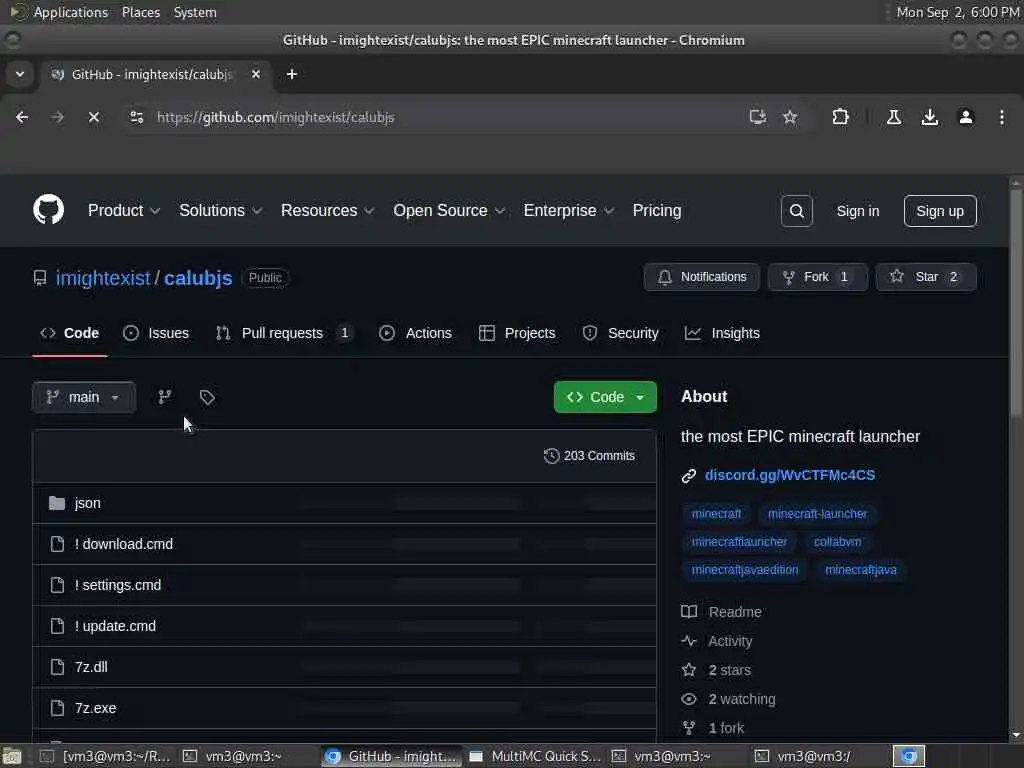Expand the Product menu
Image resolution: width=1024 pixels, height=768 pixels.
124,210
